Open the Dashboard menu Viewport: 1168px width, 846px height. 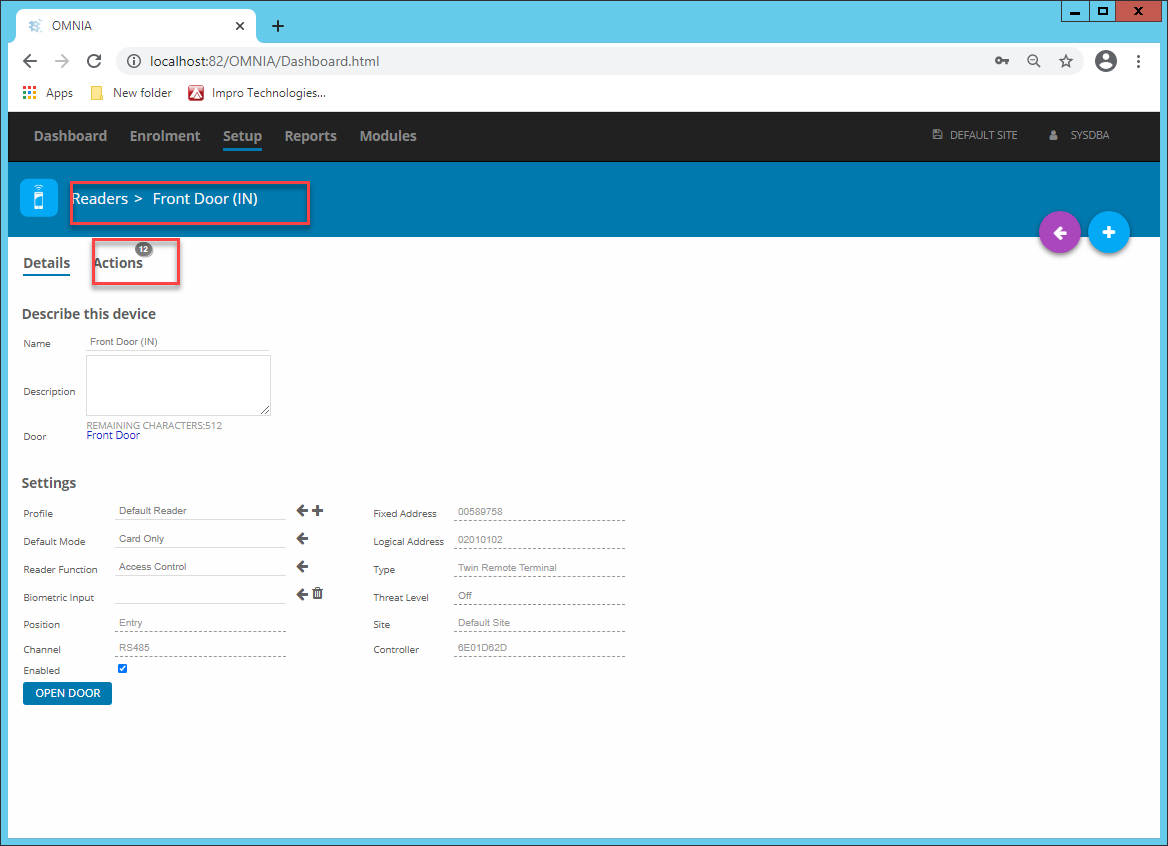(70, 136)
